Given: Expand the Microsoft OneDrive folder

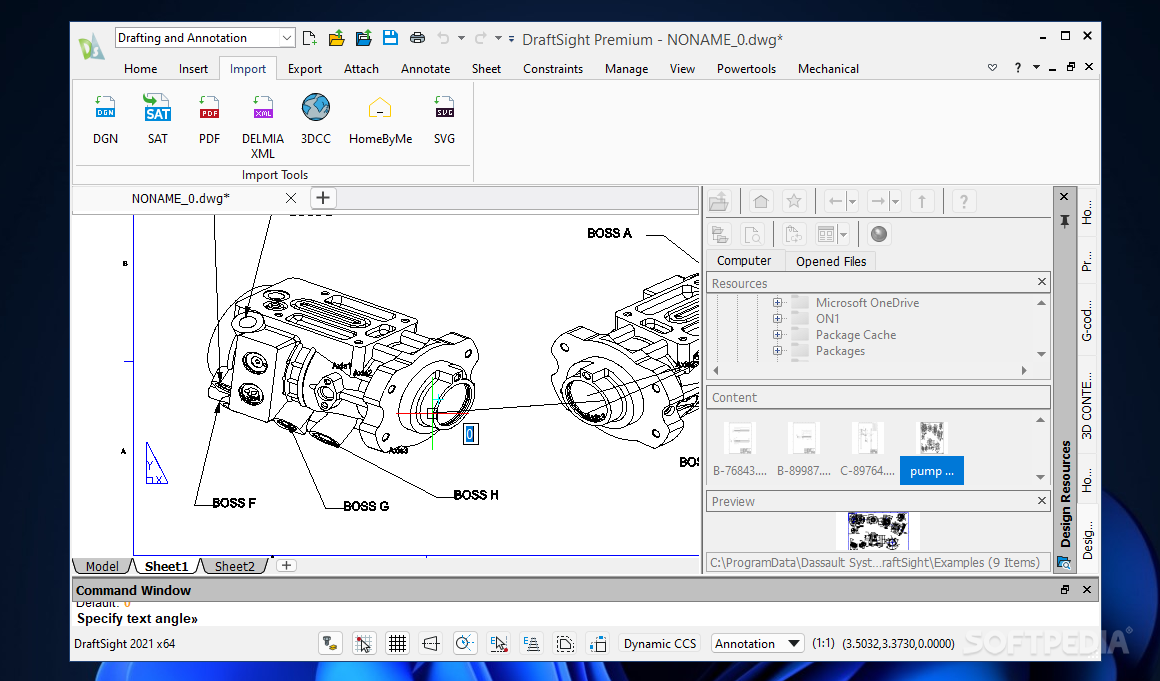Looking at the screenshot, I should coord(778,302).
